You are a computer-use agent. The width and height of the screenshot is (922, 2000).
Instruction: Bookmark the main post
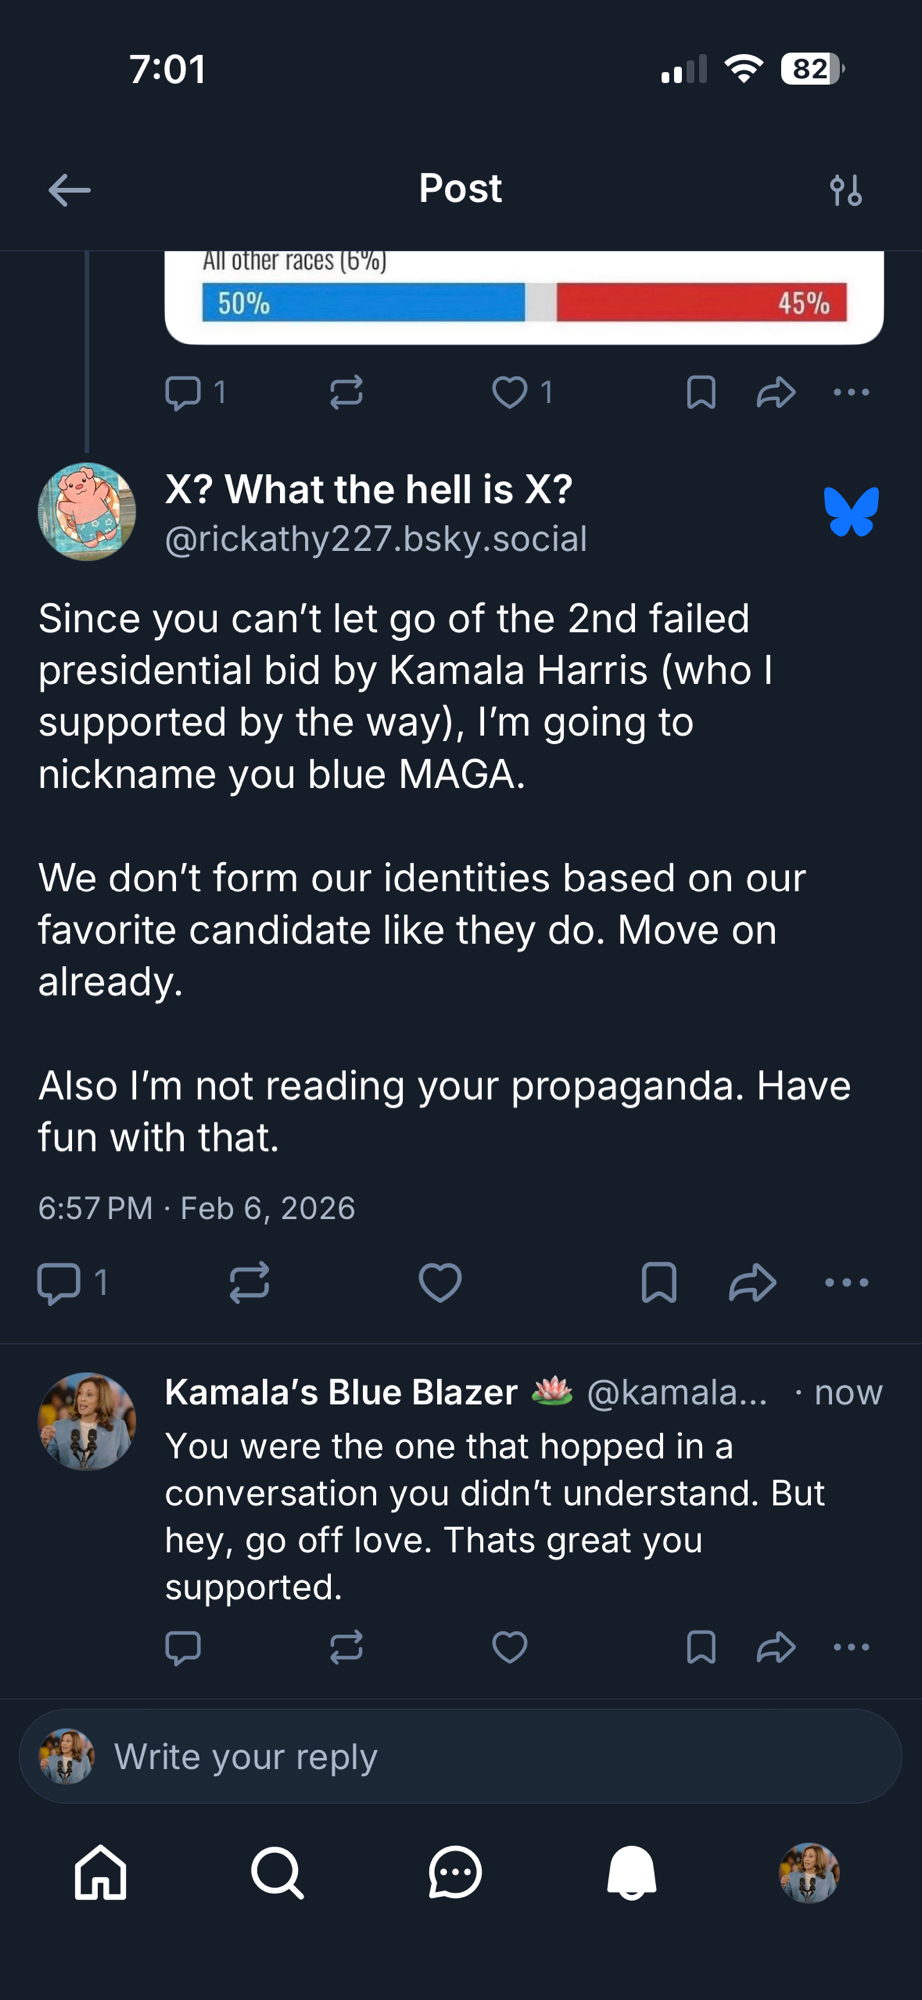point(659,1283)
